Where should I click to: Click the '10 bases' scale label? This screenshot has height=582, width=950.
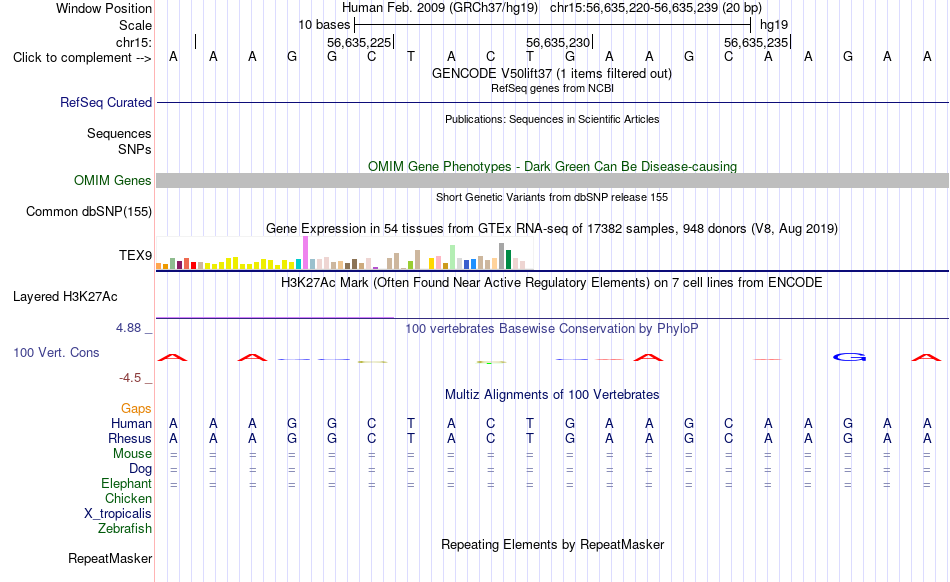[x=324, y=25]
